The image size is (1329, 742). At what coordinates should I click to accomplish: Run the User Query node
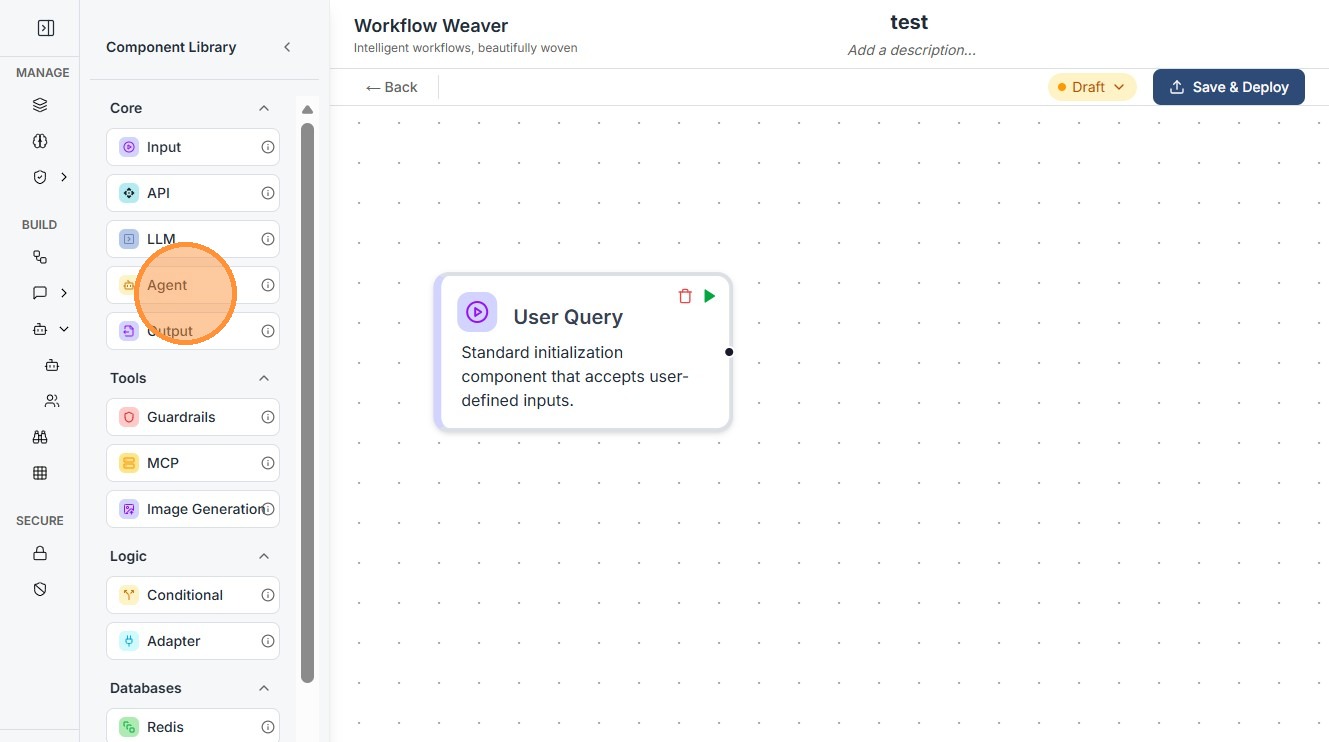pos(710,296)
